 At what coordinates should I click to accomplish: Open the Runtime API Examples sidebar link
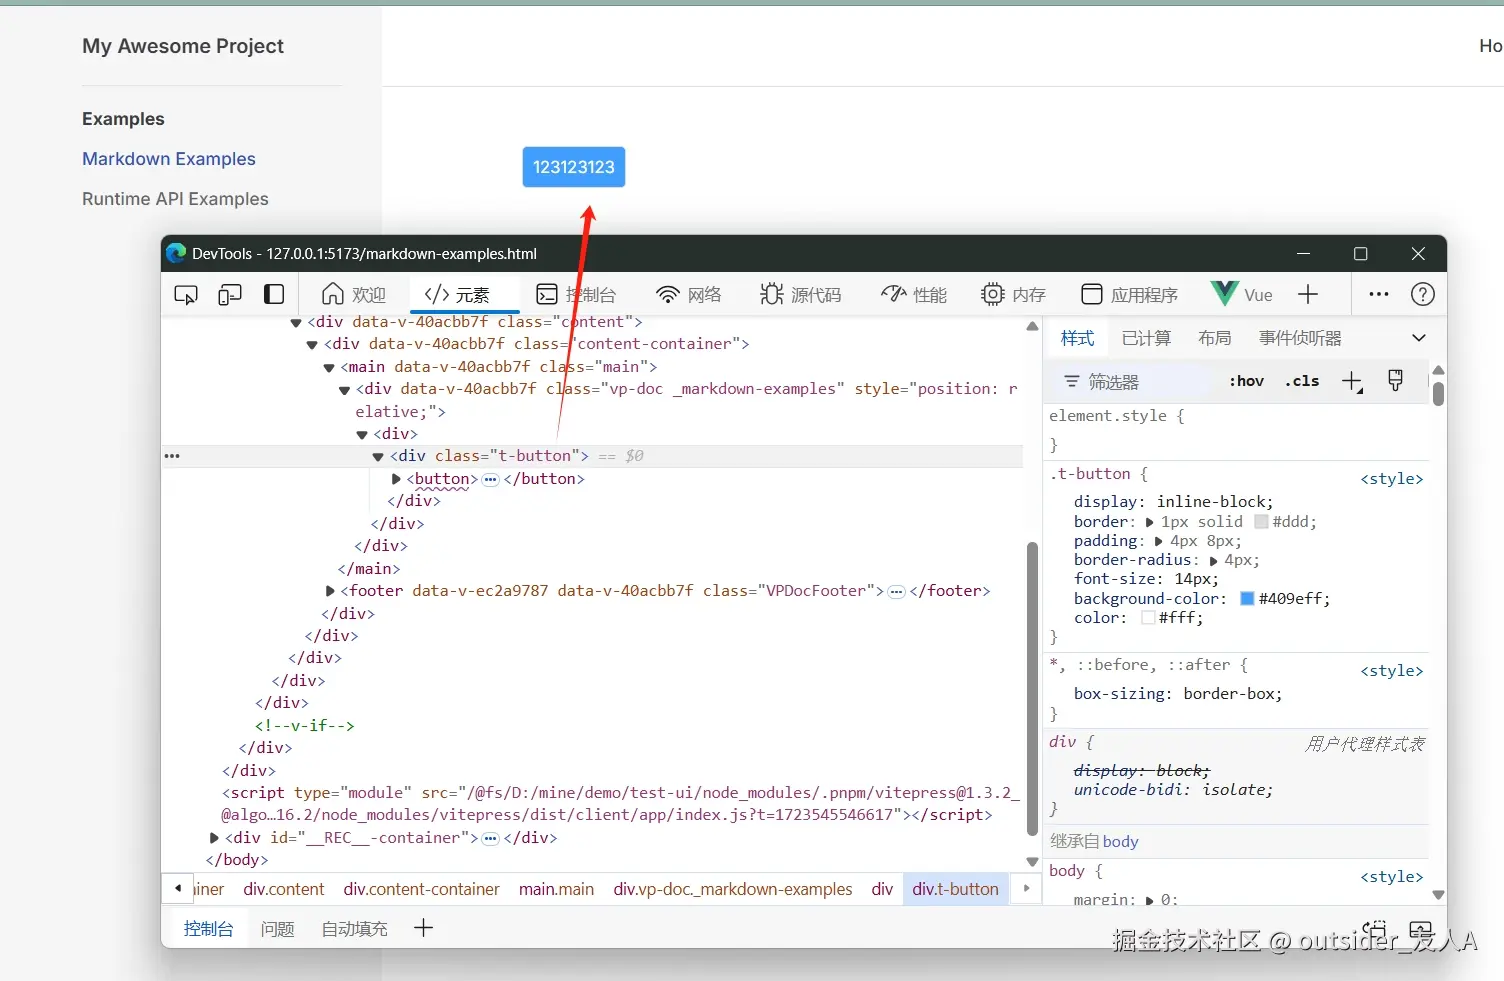pyautogui.click(x=175, y=199)
